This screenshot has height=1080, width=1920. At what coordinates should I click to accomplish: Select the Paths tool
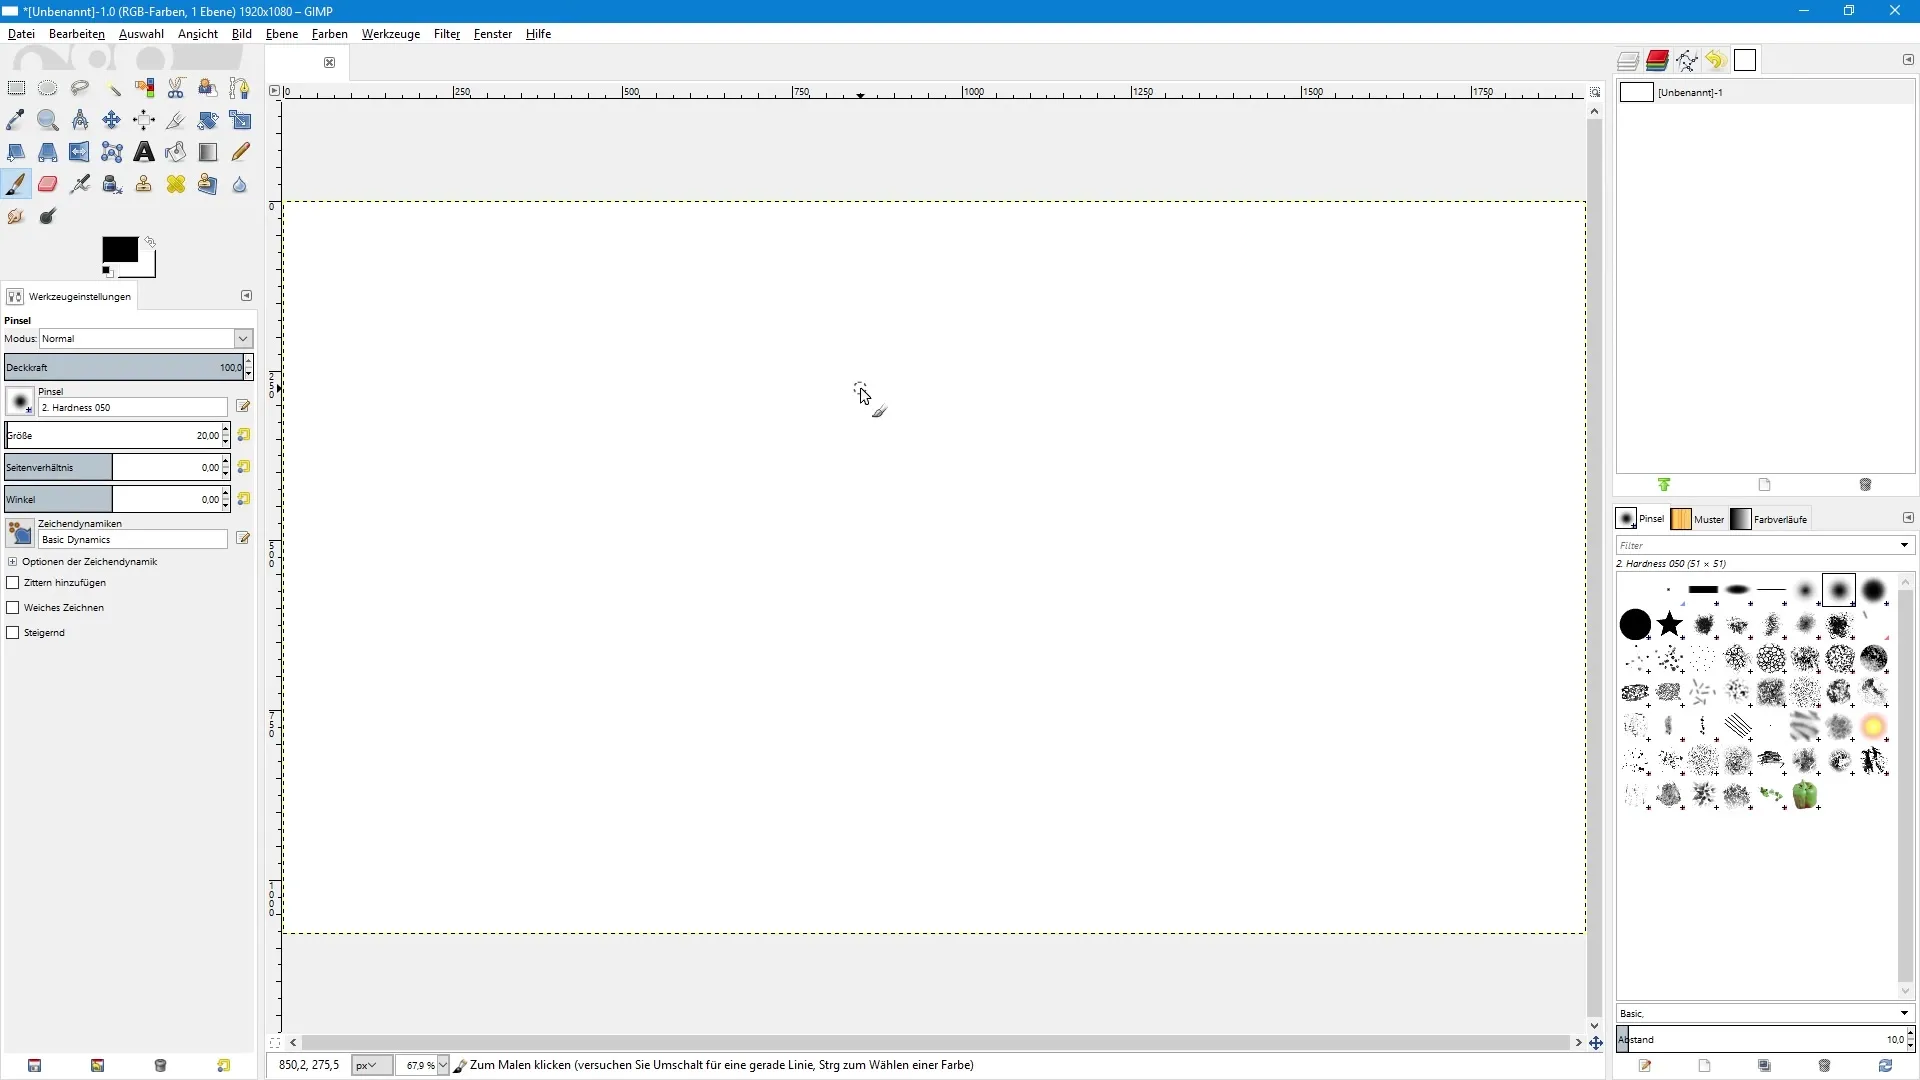[x=240, y=88]
